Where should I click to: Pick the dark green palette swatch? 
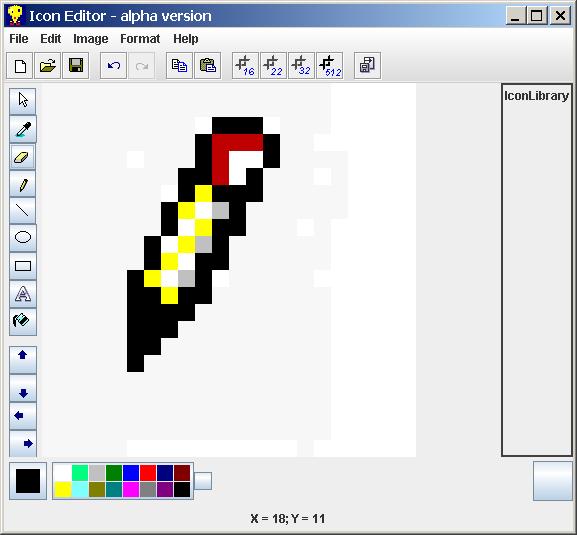click(114, 473)
